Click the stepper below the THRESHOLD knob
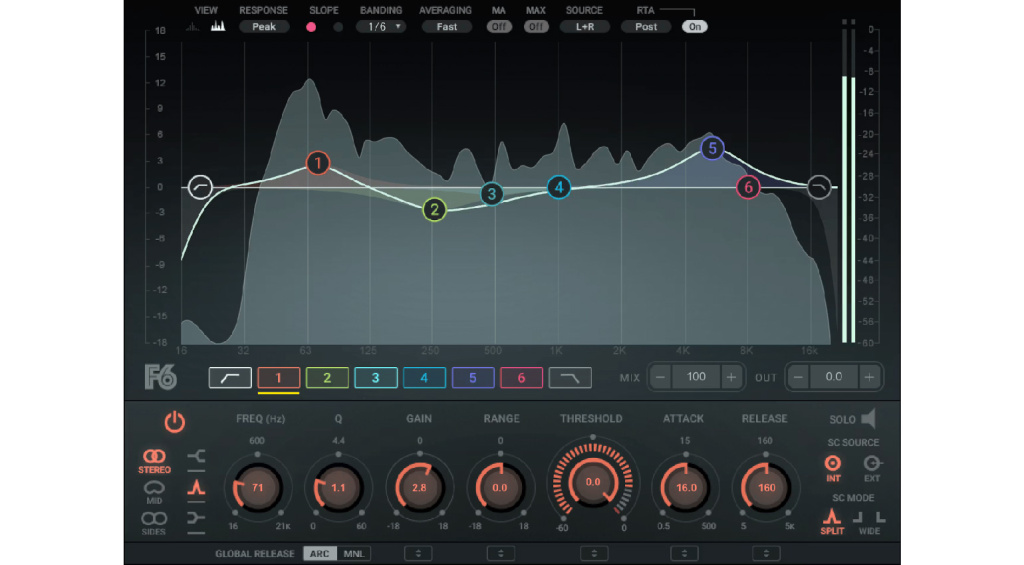Viewport: 1024px width, 565px height. [x=594, y=553]
